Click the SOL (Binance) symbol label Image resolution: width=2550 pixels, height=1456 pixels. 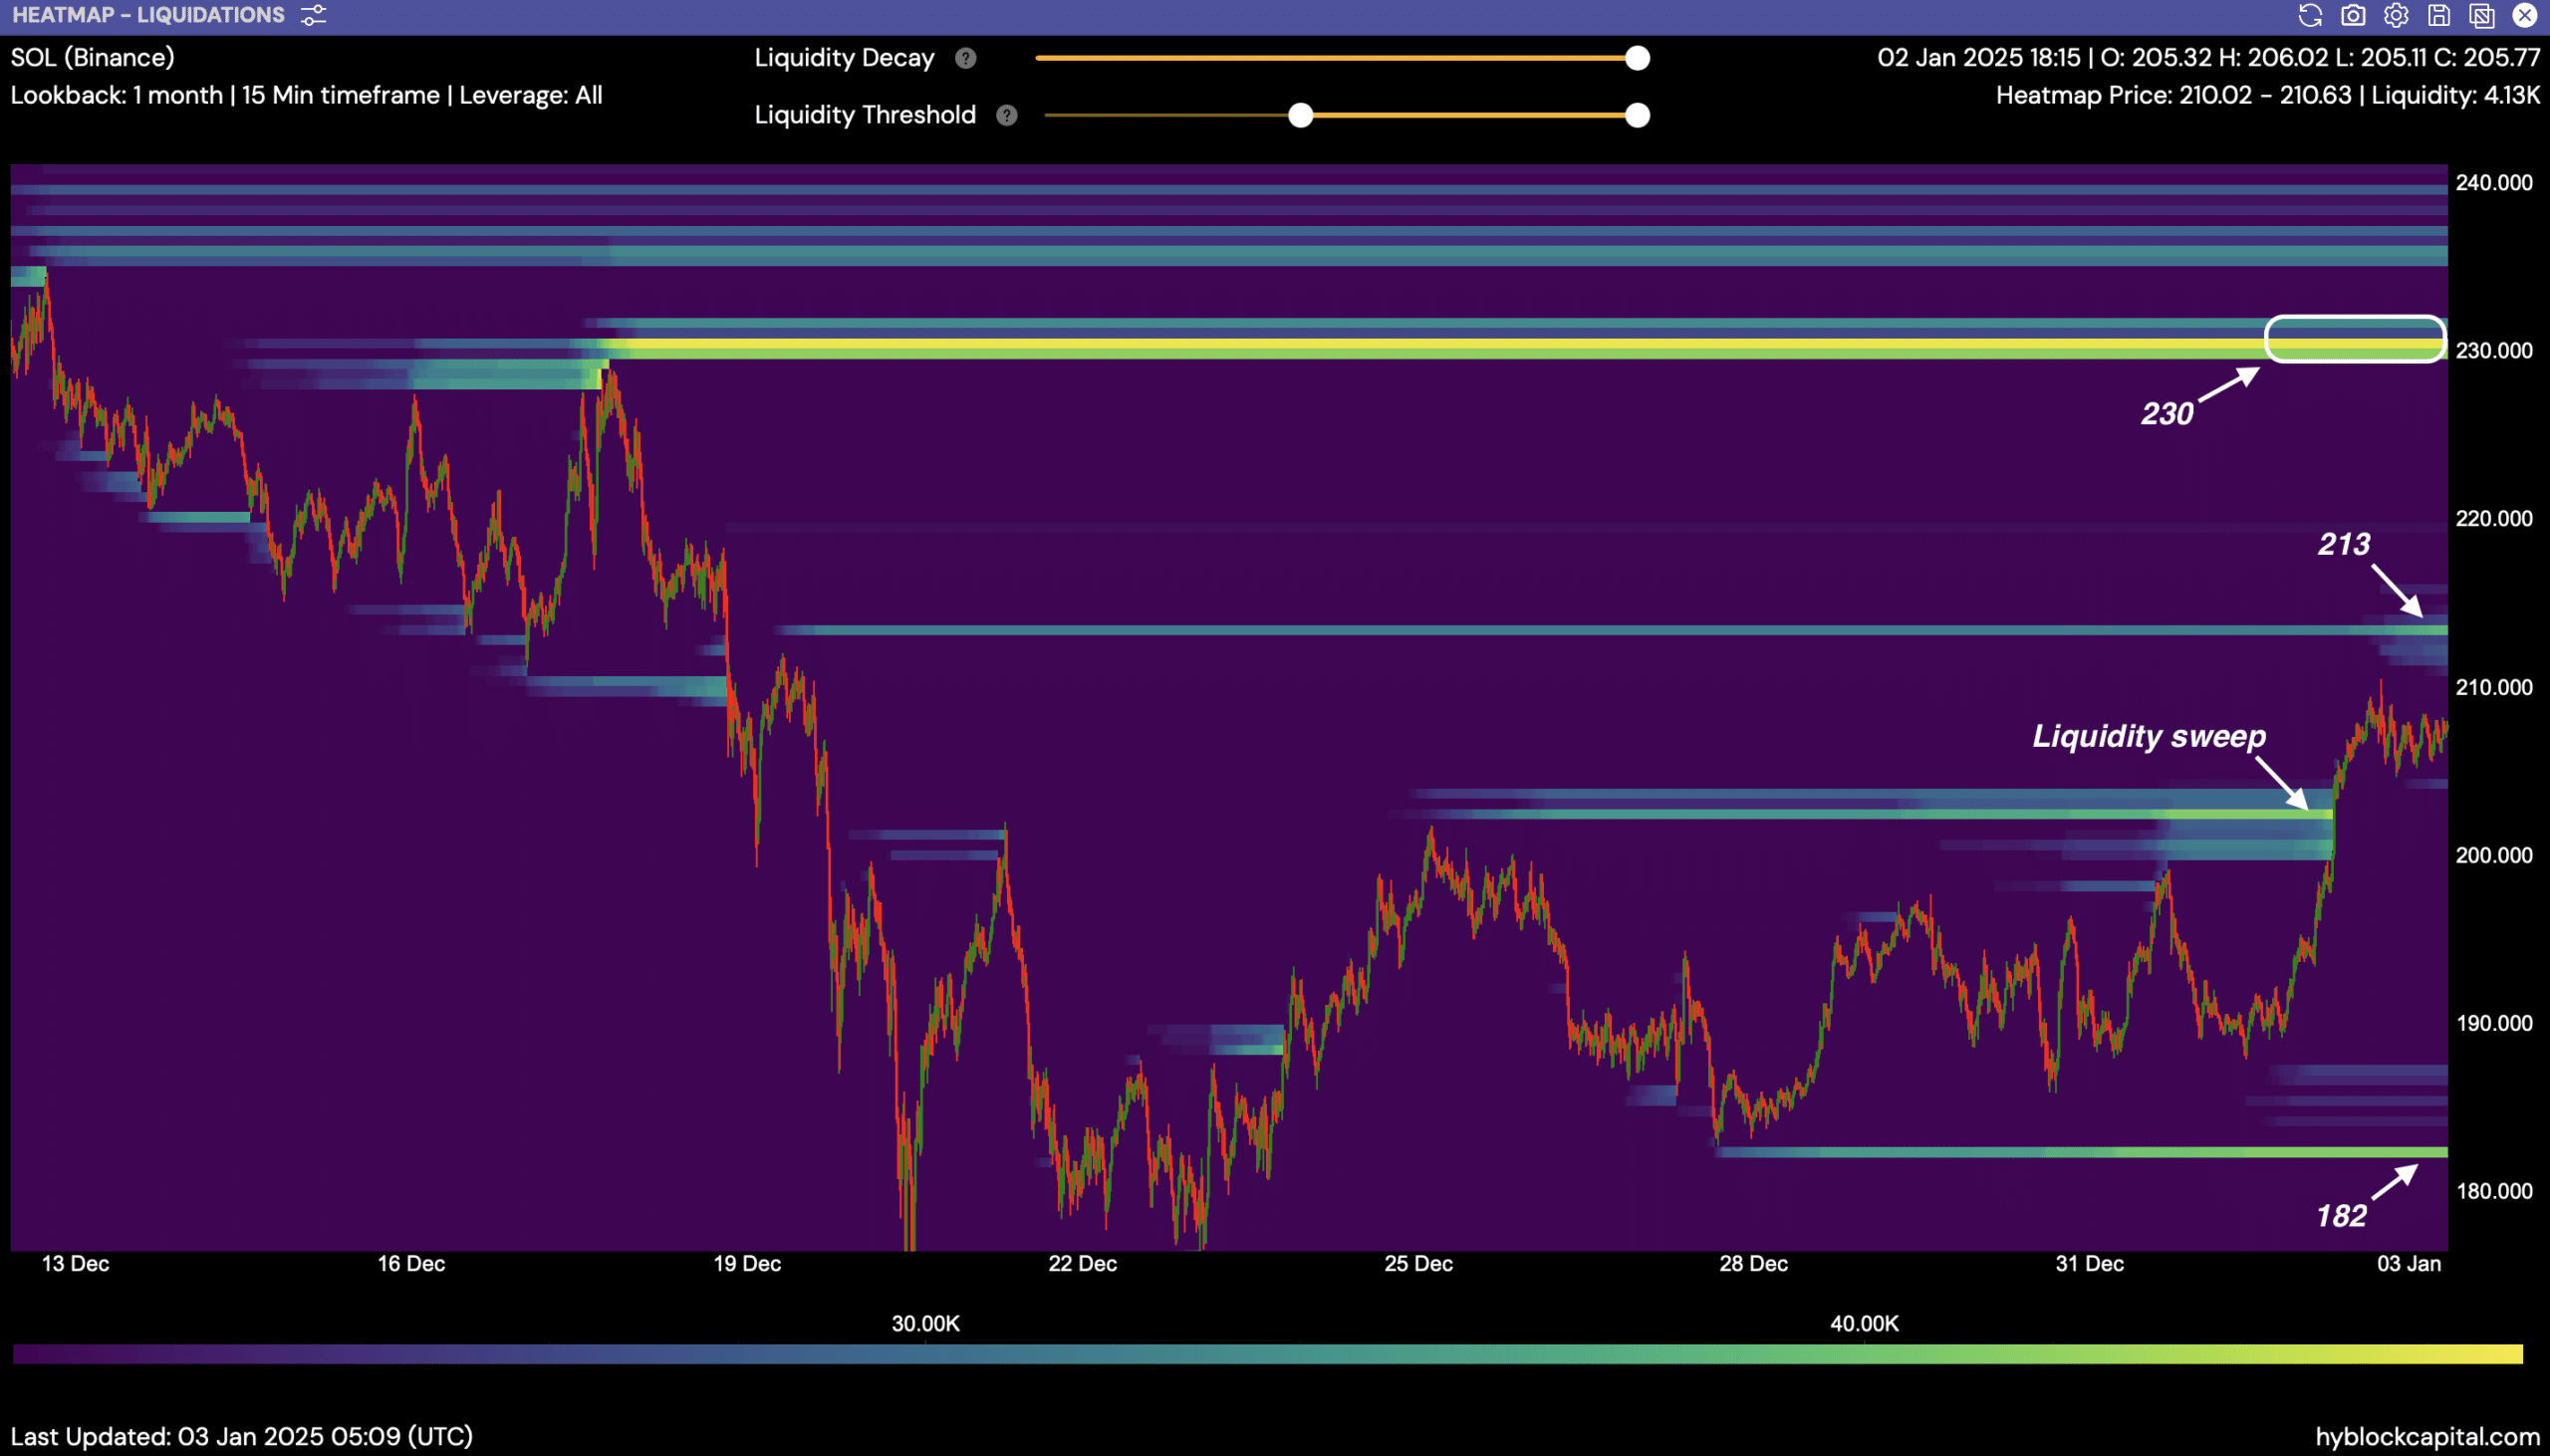point(92,57)
